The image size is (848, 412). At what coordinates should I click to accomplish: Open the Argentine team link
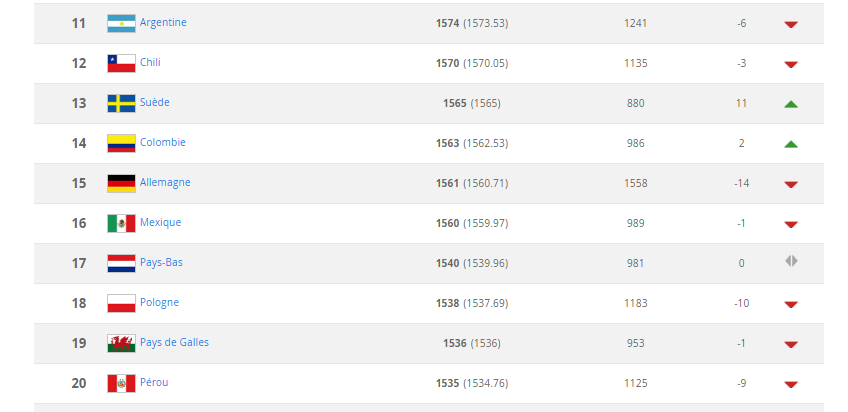point(163,22)
